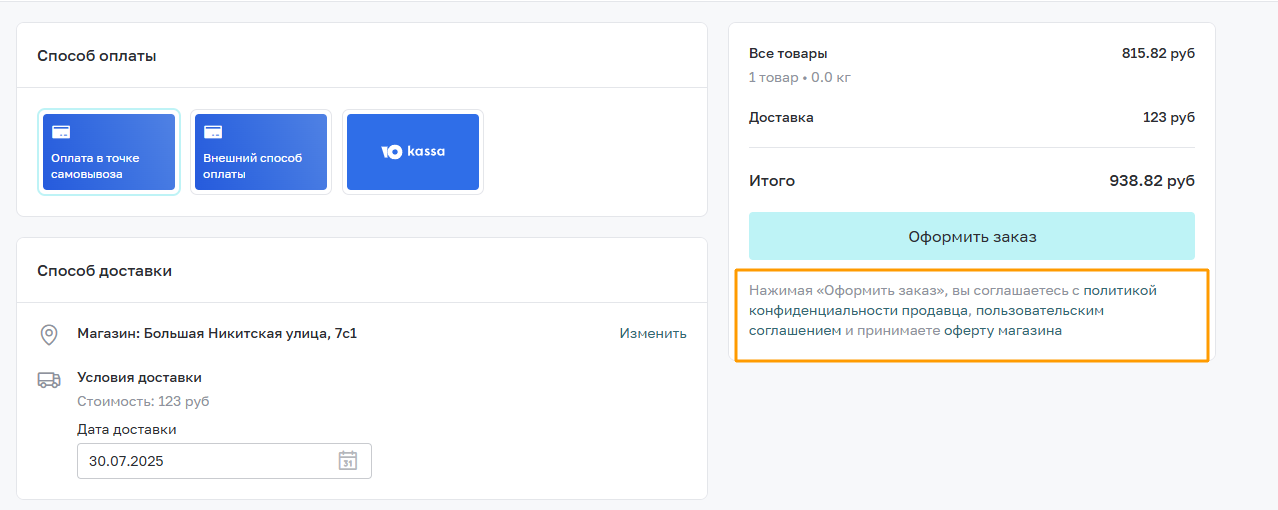
Task: Click the card icon on «Внешний способ оплаты»
Action: (213, 132)
